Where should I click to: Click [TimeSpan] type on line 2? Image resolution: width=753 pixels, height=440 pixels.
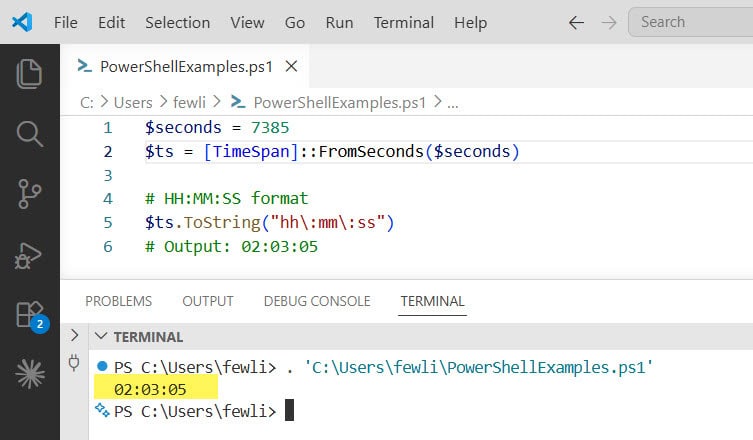coord(251,151)
